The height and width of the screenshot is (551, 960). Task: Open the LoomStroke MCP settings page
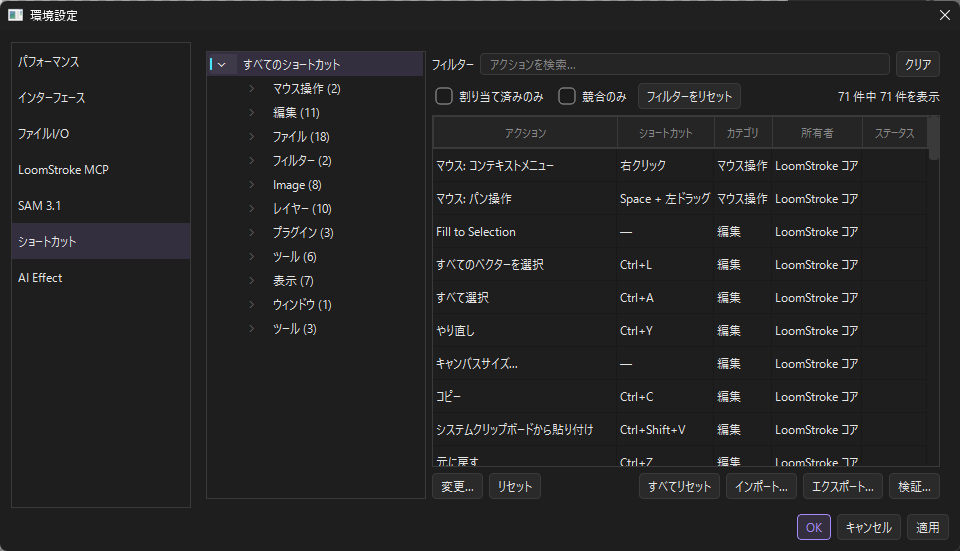point(101,170)
